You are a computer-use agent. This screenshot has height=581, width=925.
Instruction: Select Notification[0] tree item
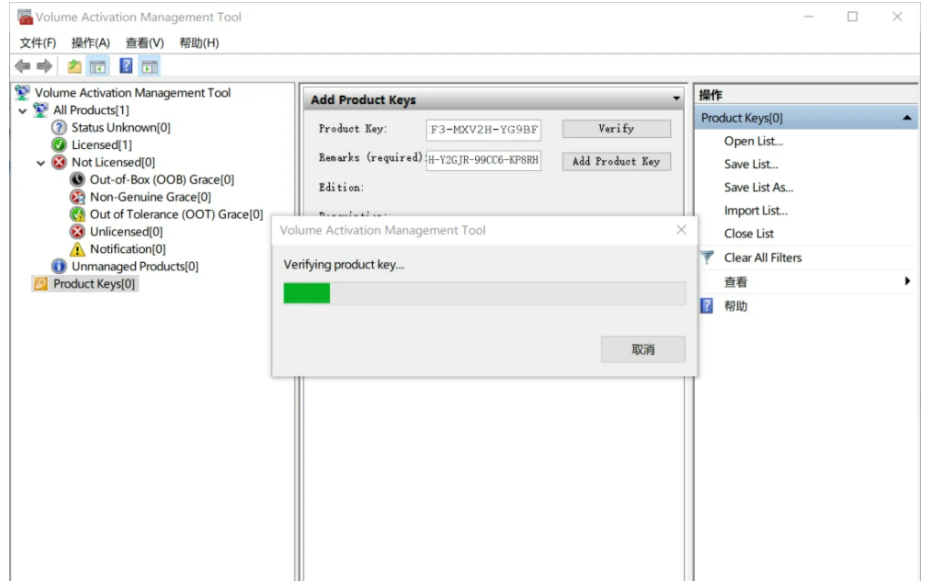127,249
